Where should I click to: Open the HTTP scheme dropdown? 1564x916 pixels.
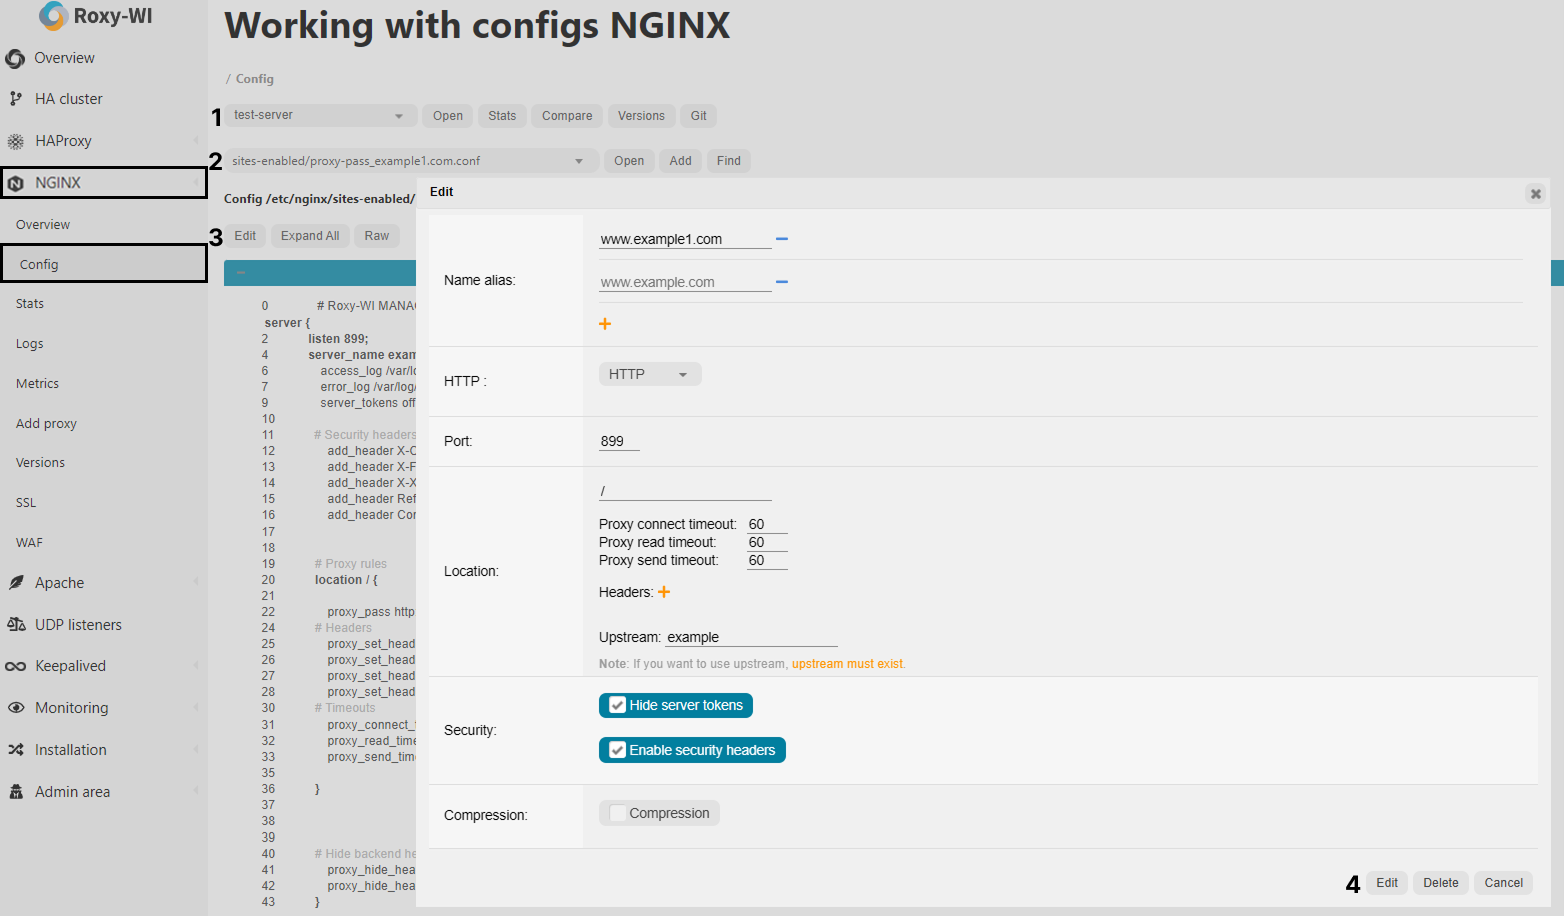(x=650, y=374)
